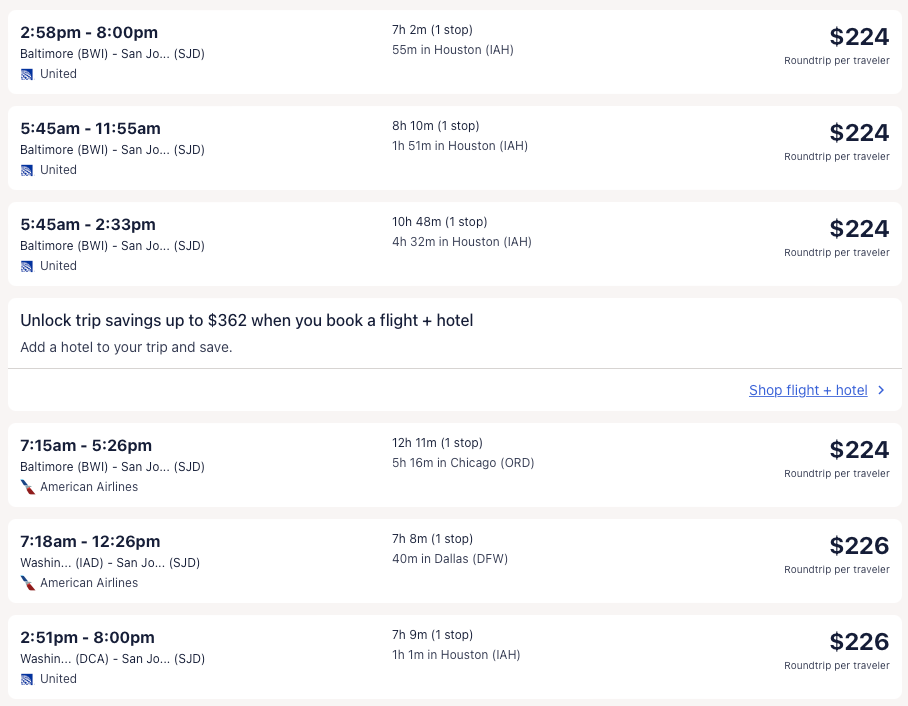
Task: Click United logo on 5:45am - 2:33pm flight
Action: tap(27, 266)
